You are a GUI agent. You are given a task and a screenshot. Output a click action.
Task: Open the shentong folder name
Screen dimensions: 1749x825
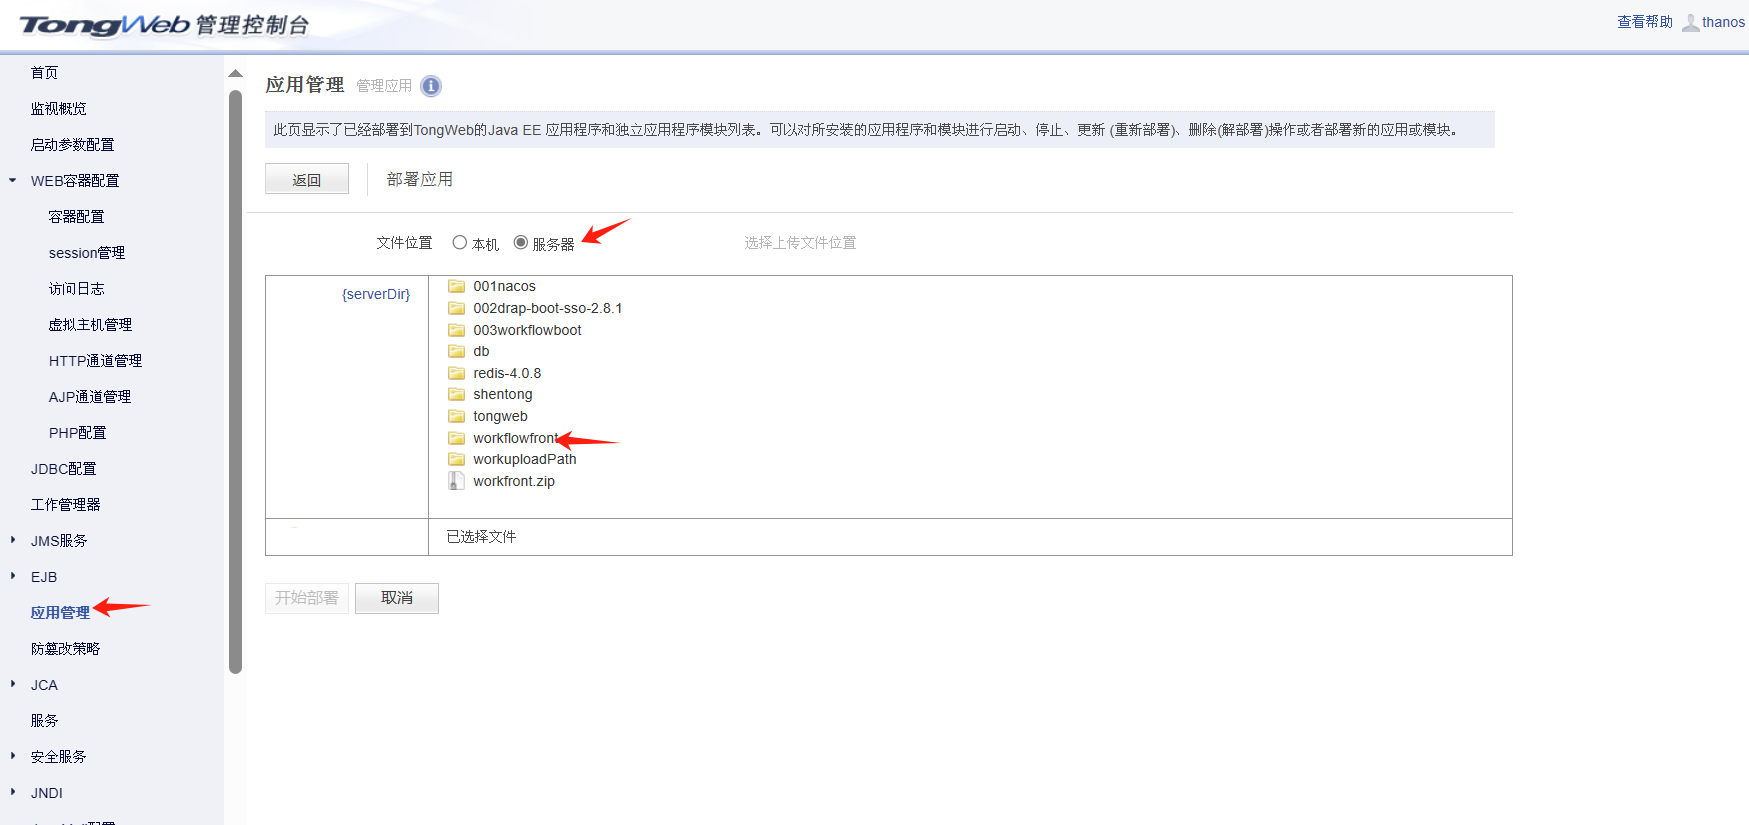[x=503, y=394]
